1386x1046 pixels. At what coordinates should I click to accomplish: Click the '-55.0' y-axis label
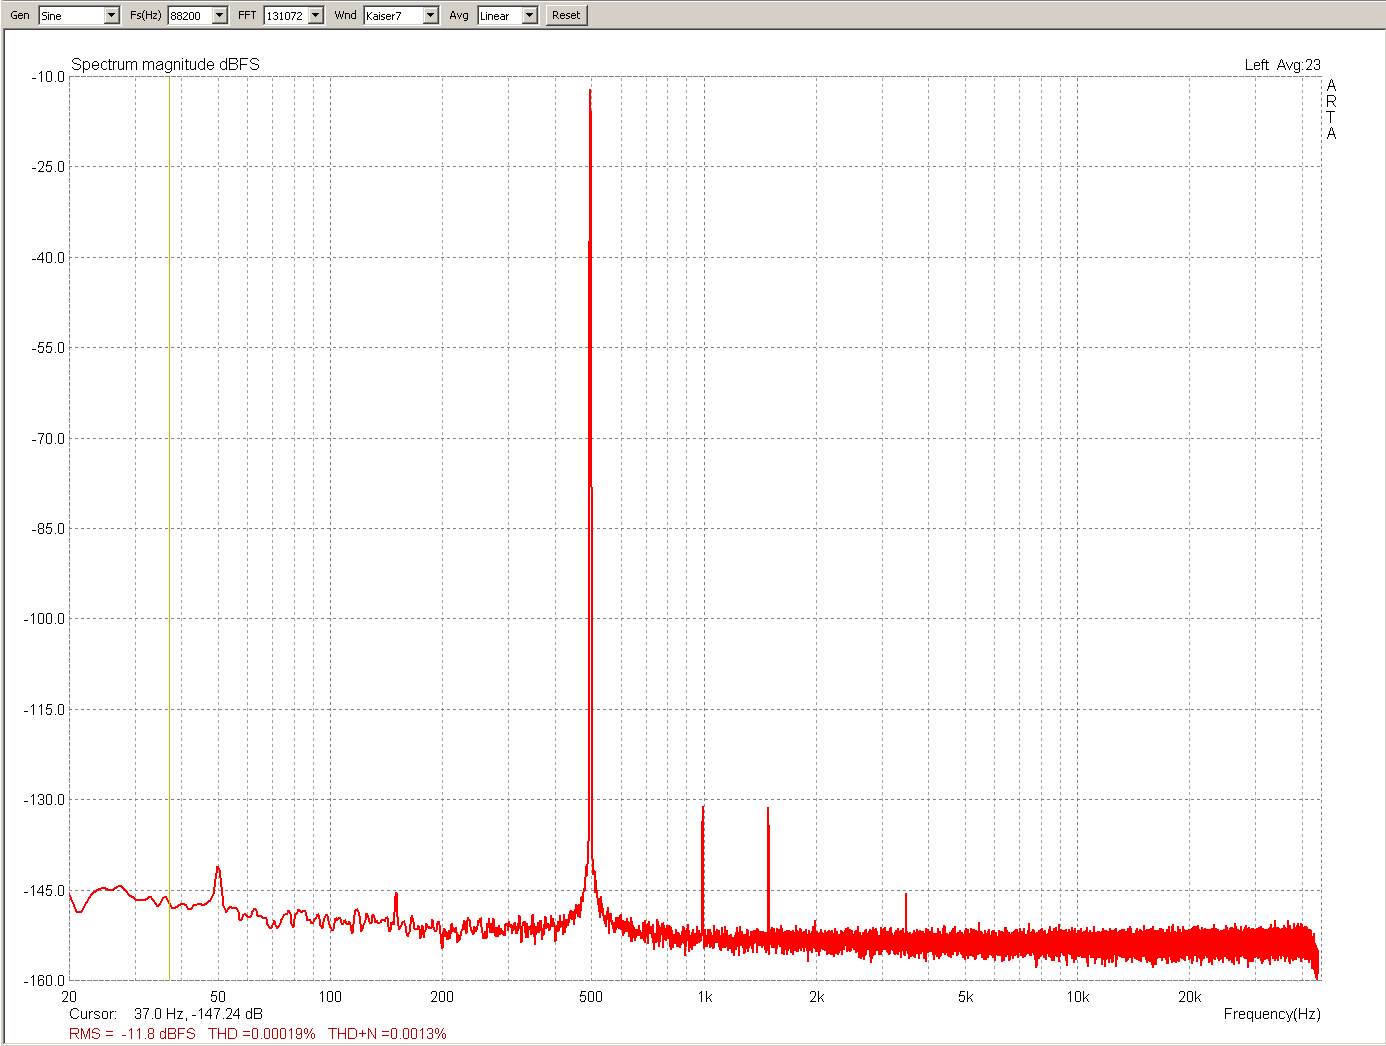[x=48, y=348]
